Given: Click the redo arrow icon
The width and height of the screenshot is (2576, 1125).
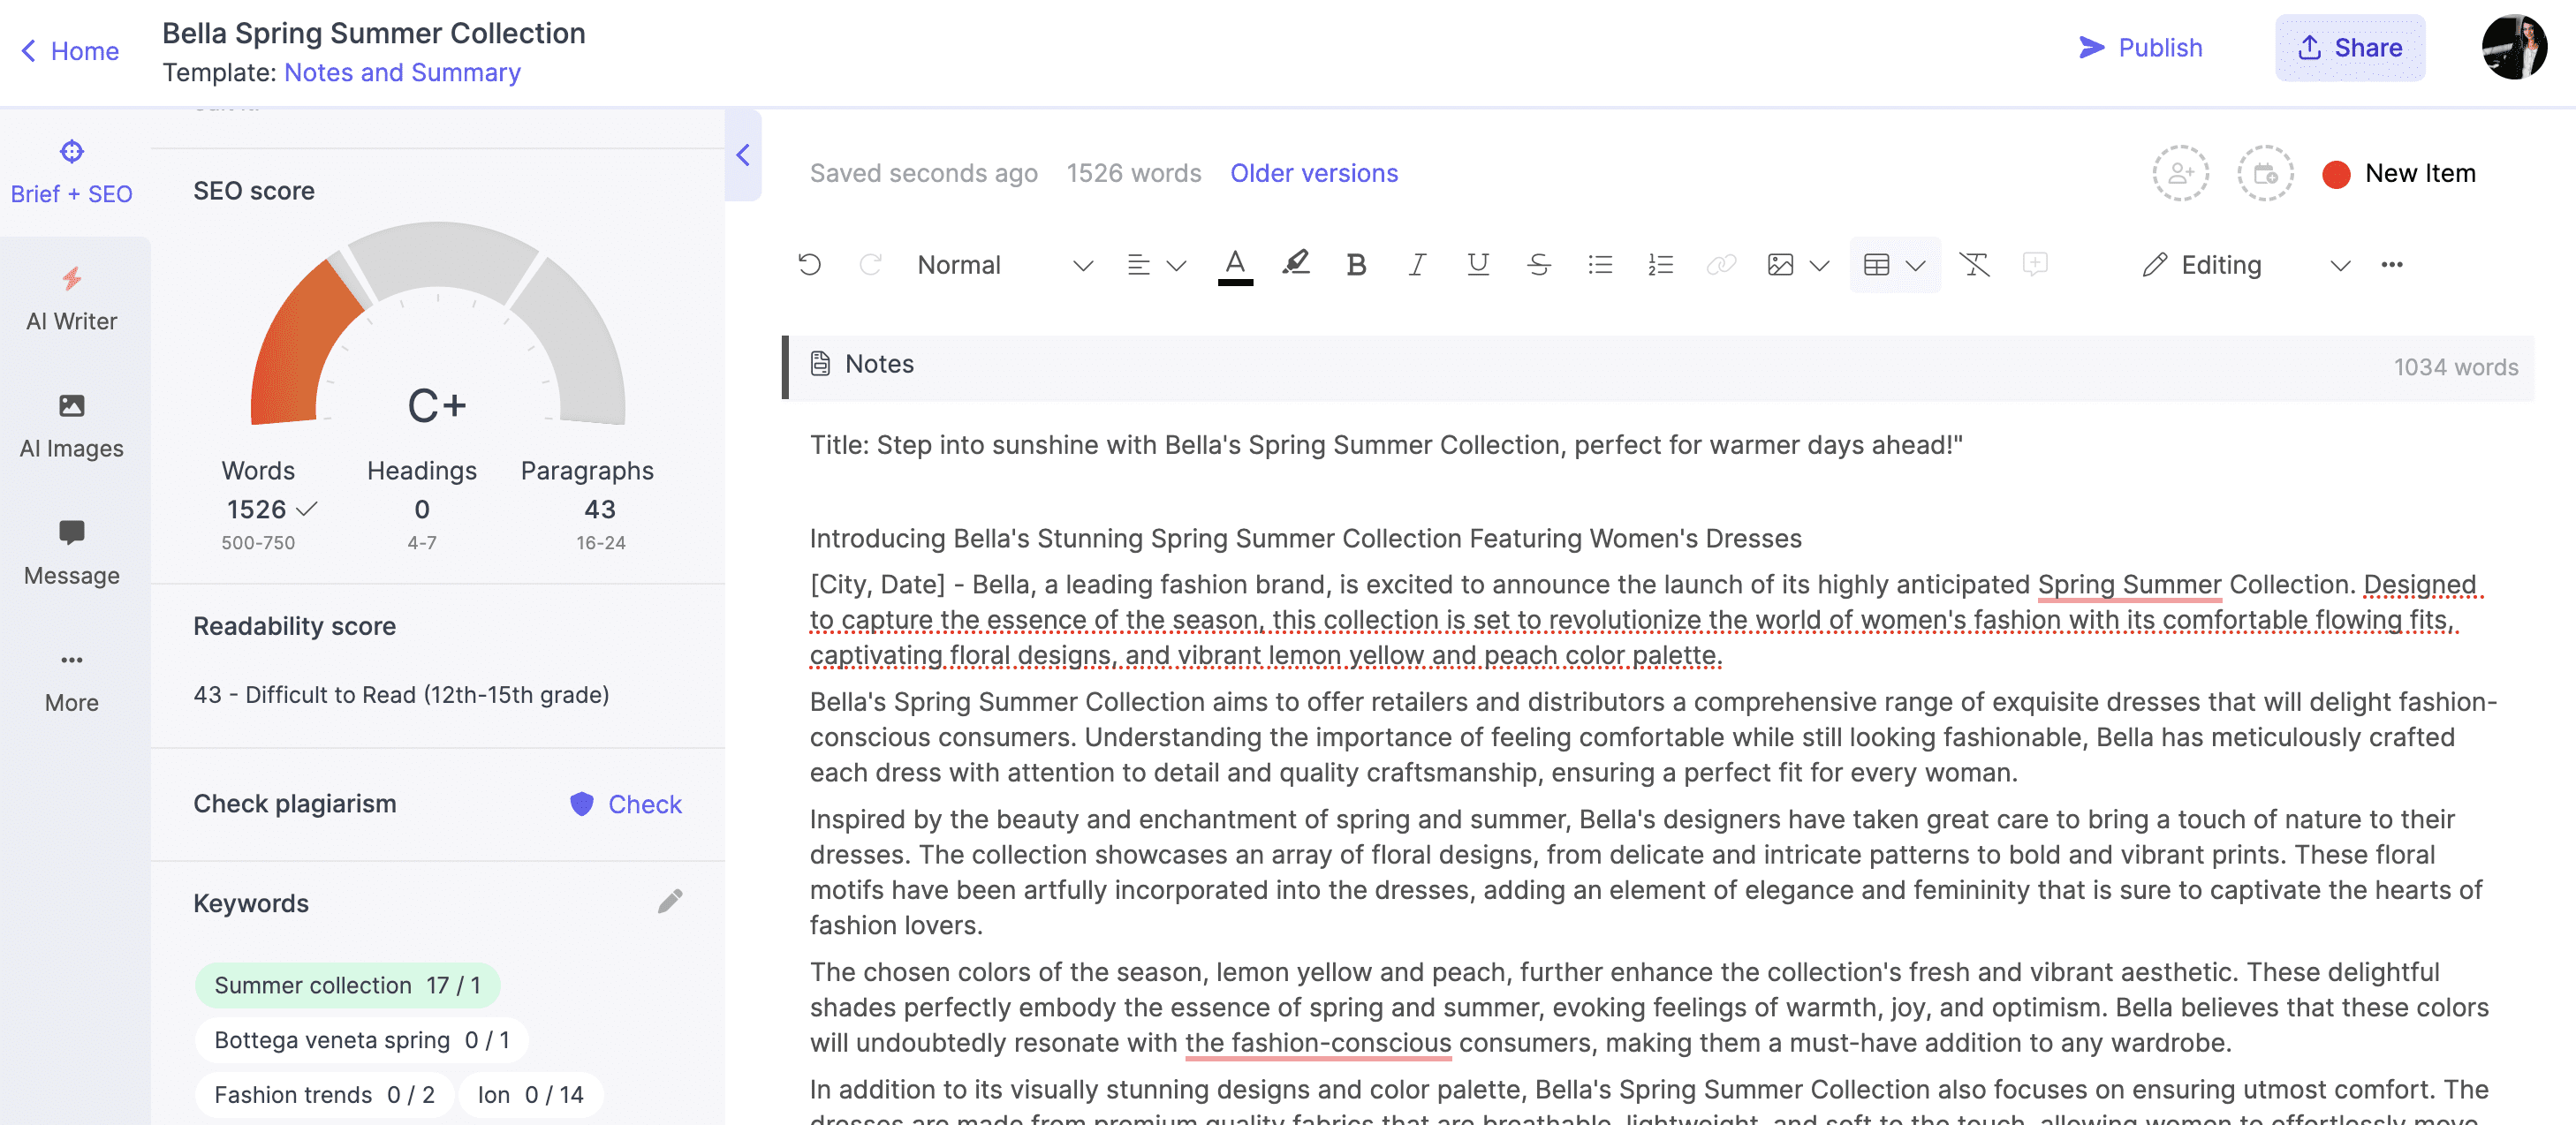Looking at the screenshot, I should [x=870, y=265].
